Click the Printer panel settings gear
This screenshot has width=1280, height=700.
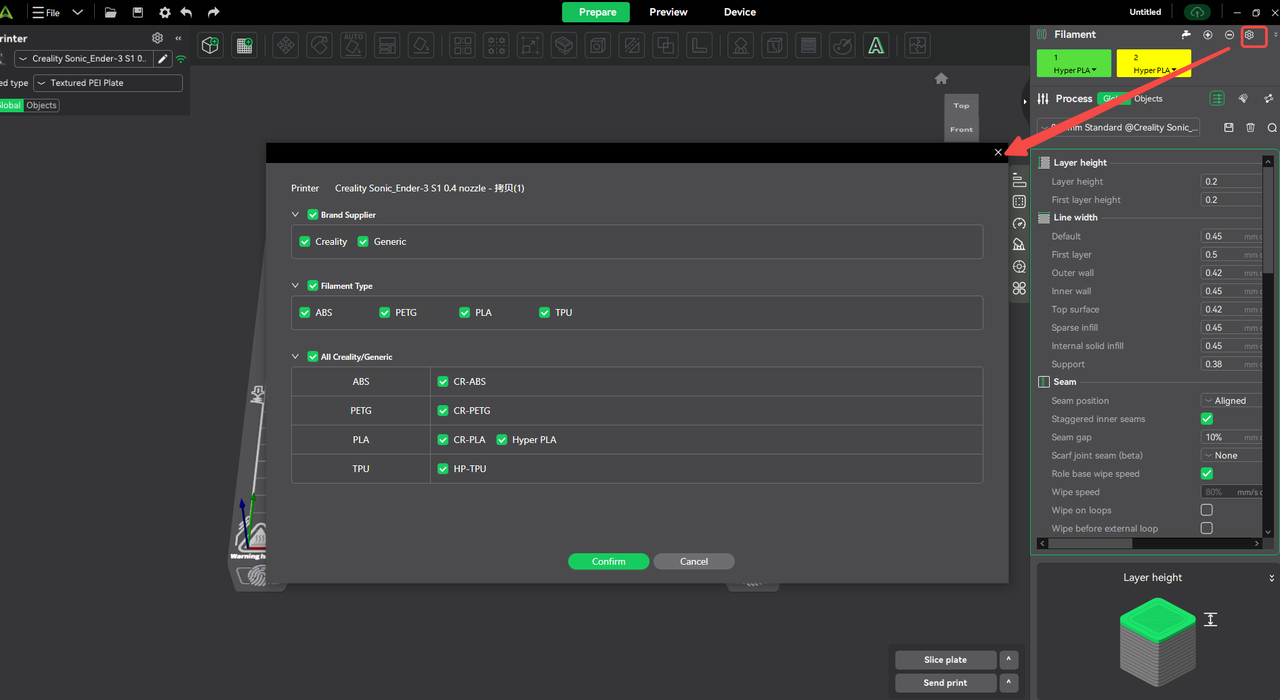(157, 38)
